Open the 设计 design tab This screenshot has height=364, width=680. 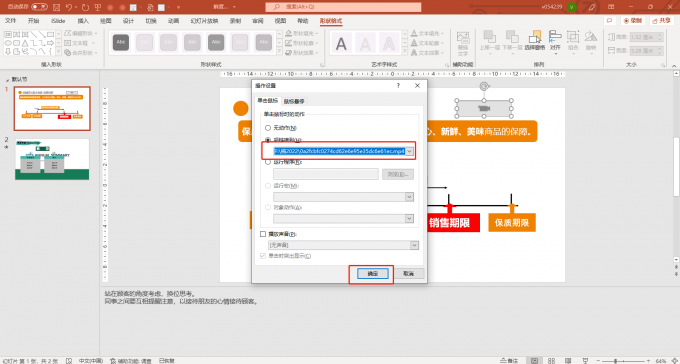pyautogui.click(x=128, y=21)
